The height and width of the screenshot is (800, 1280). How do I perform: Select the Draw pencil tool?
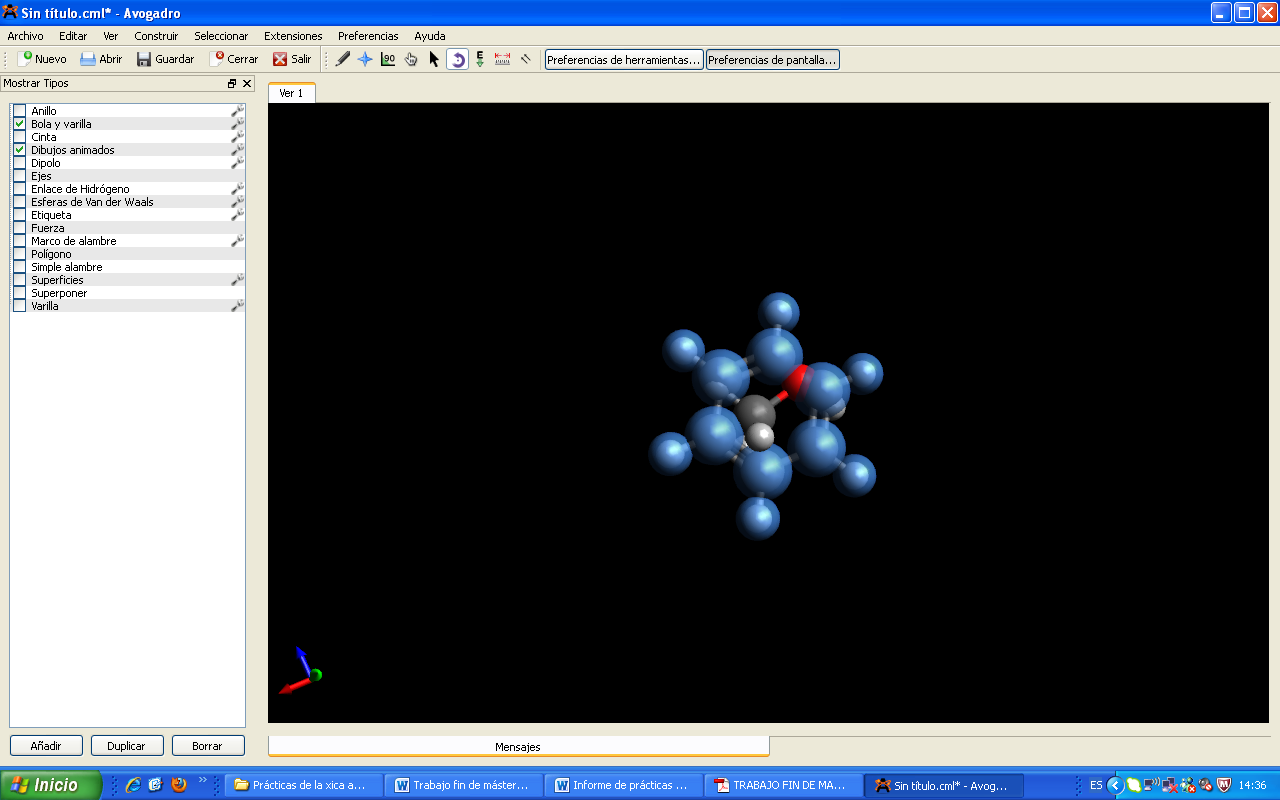point(342,59)
